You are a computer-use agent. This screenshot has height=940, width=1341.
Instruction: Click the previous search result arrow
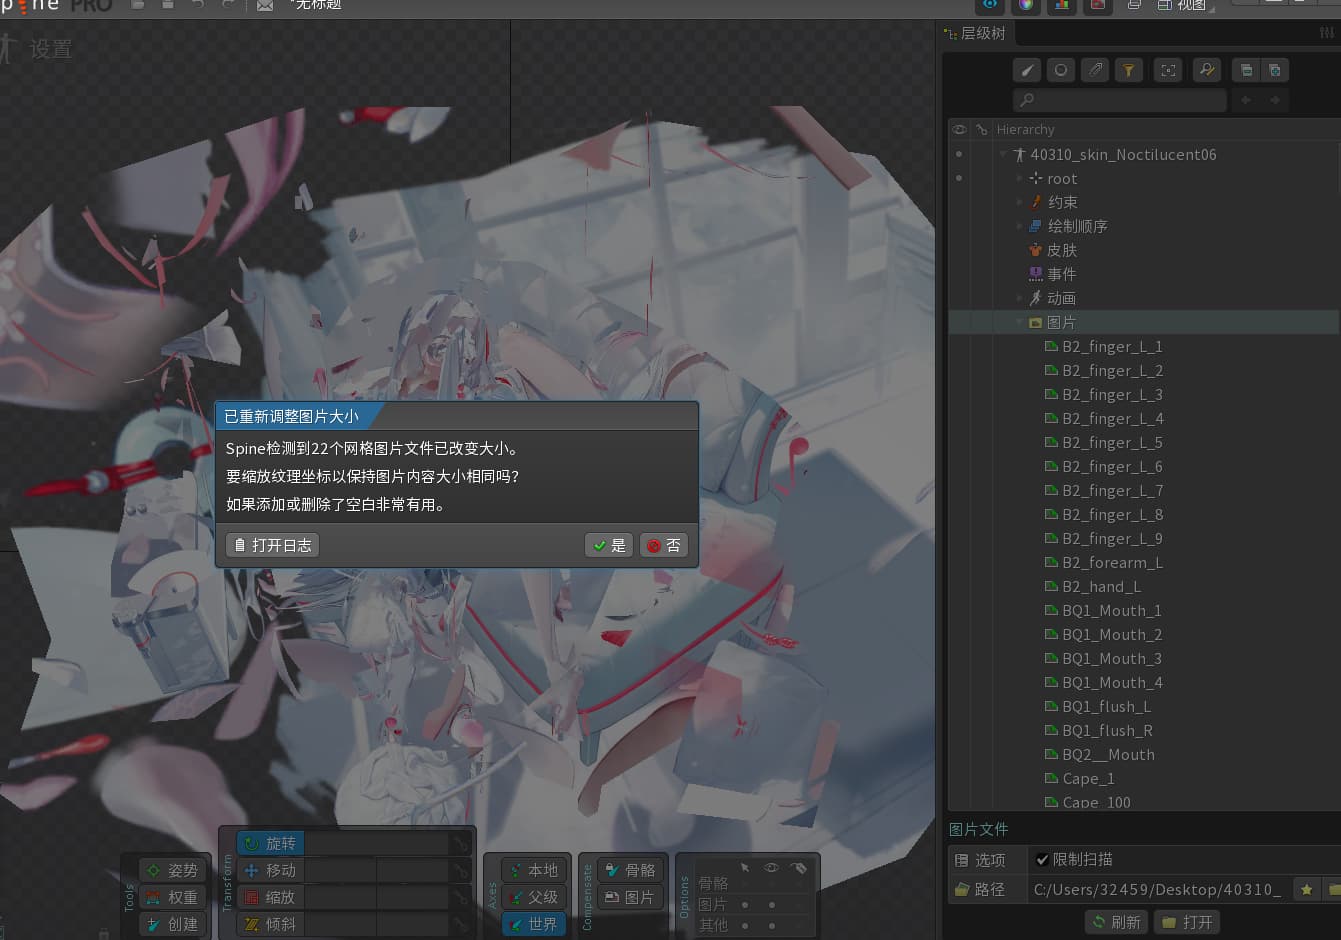[x=1246, y=100]
